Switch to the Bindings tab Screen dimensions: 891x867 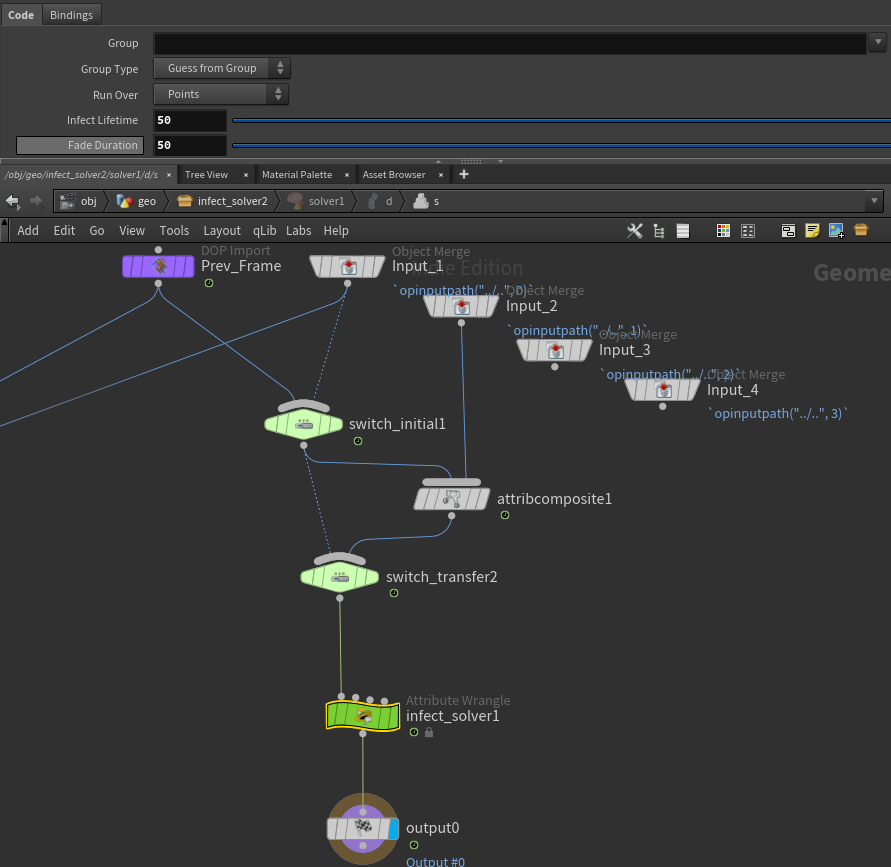[71, 15]
